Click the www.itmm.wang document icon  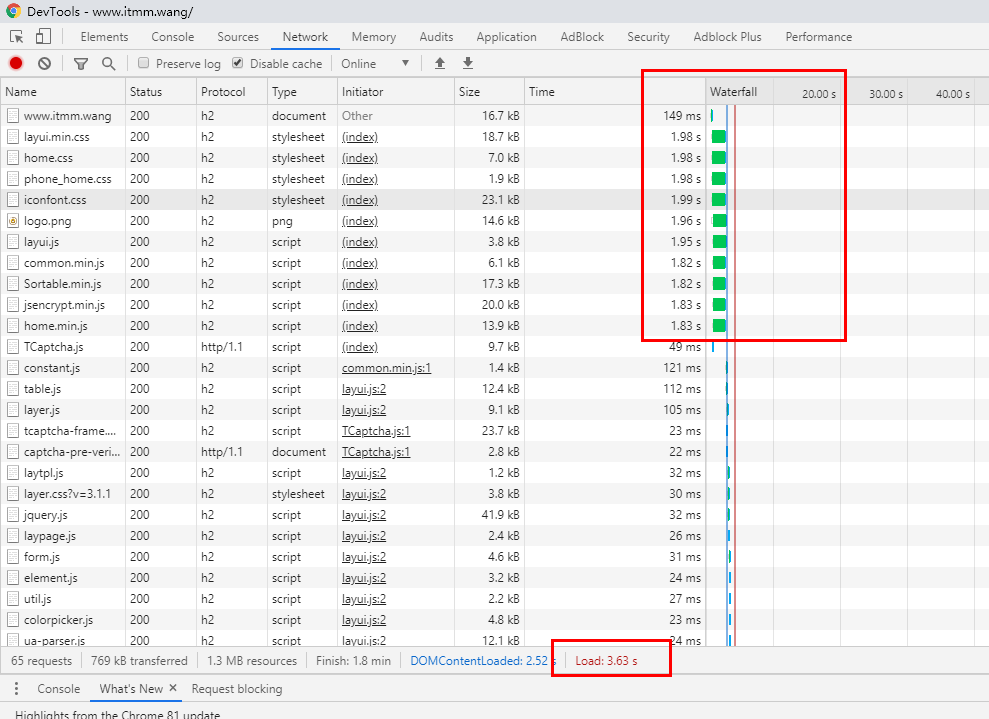(x=13, y=115)
